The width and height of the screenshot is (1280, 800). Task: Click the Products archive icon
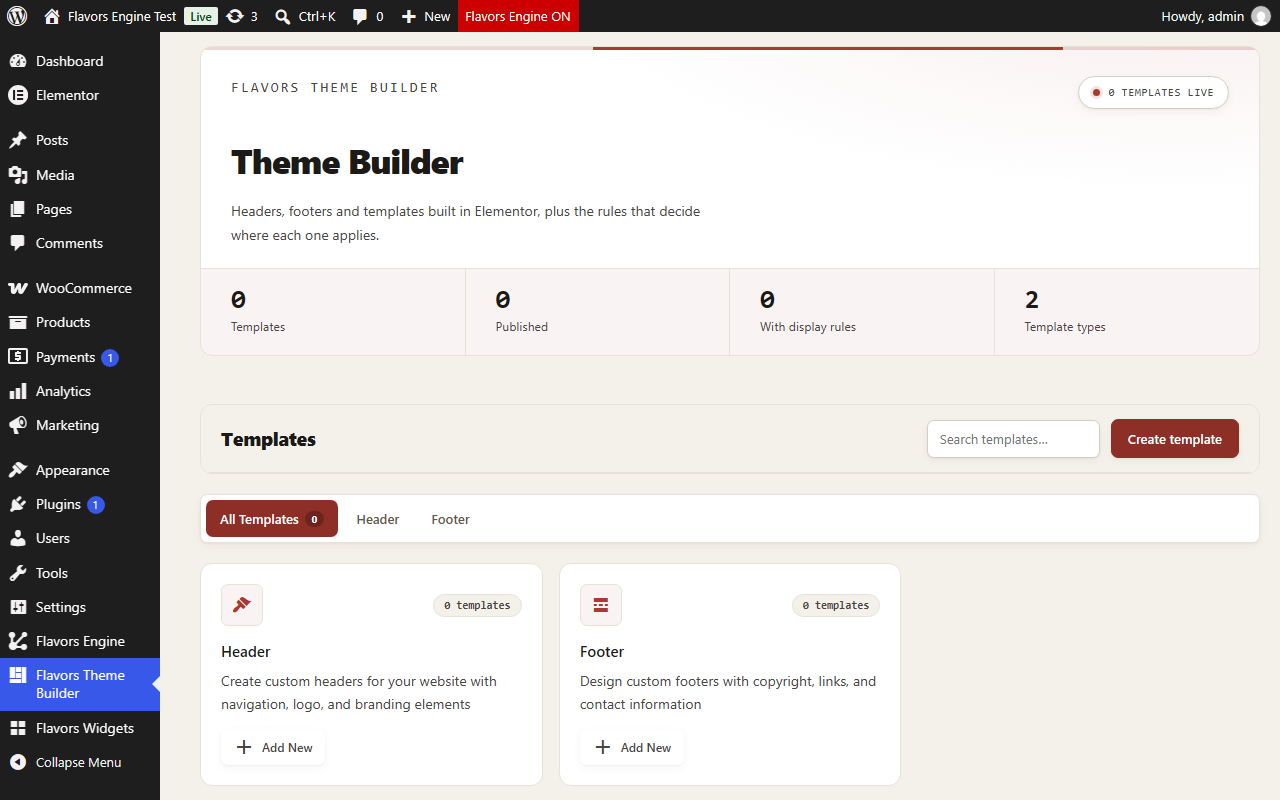coord(17,322)
